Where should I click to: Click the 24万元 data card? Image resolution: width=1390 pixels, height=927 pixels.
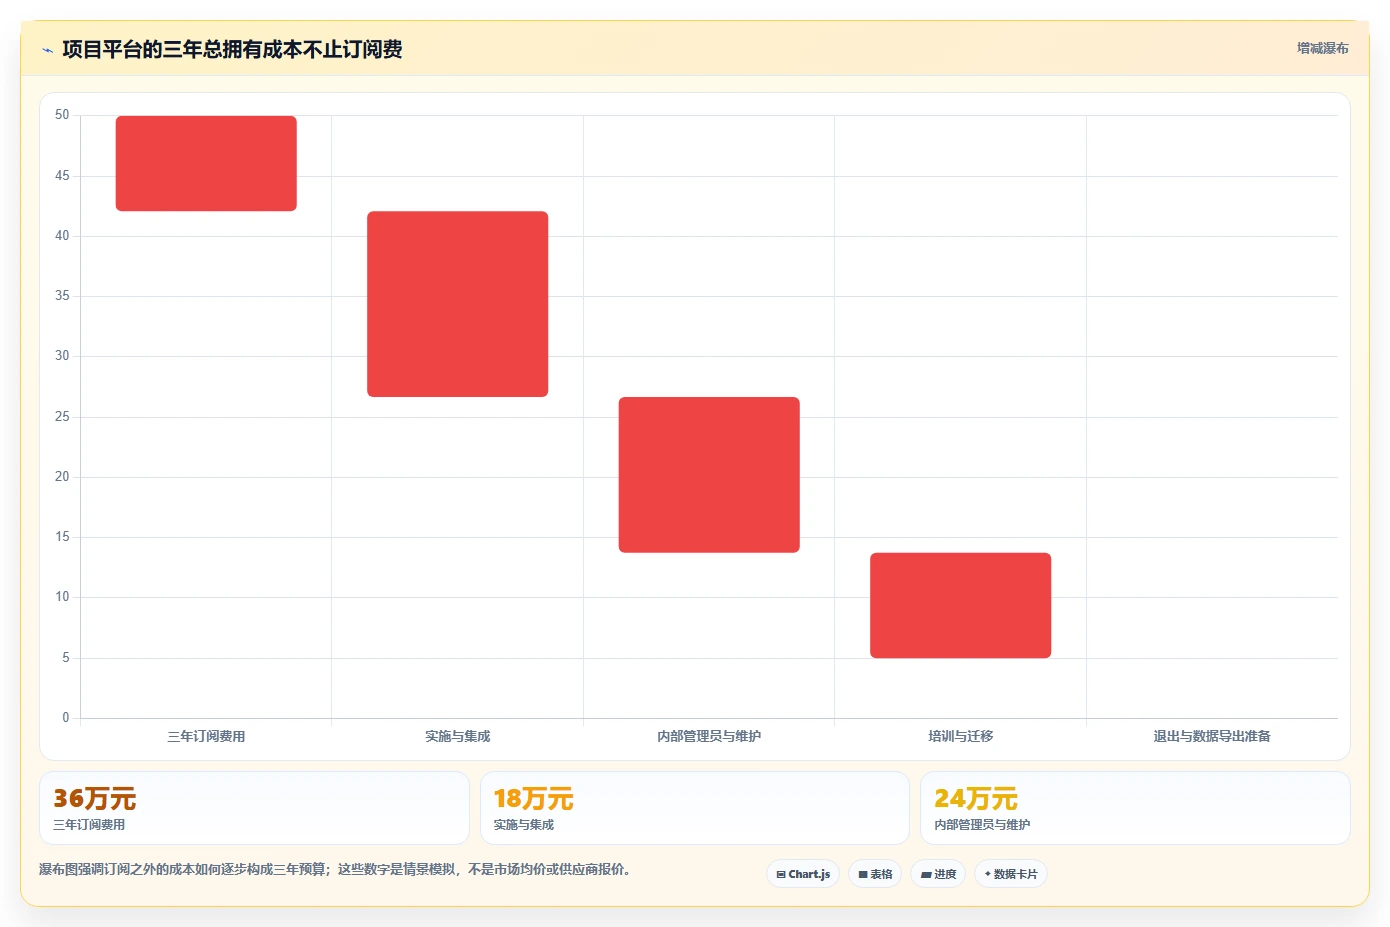pos(1135,808)
